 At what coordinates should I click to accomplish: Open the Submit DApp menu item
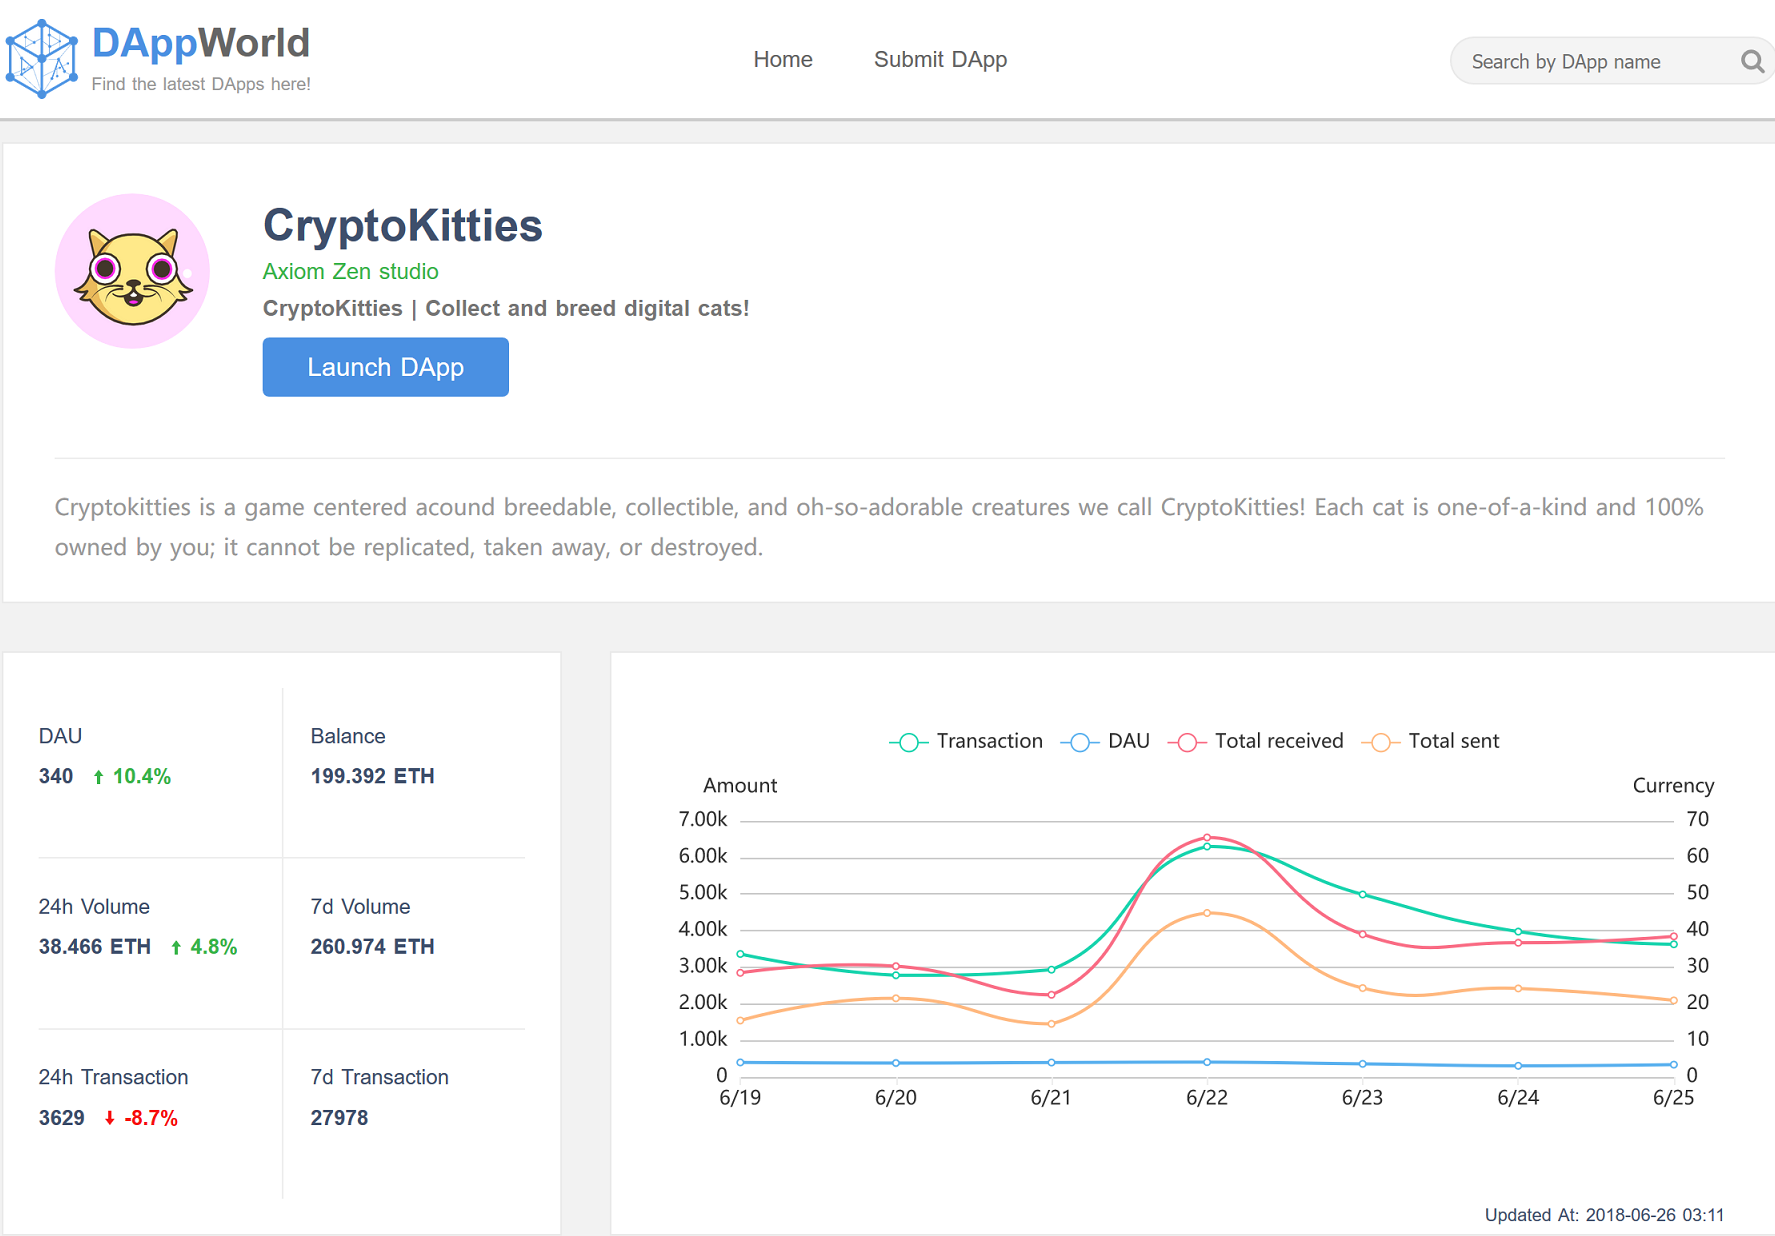[940, 60]
